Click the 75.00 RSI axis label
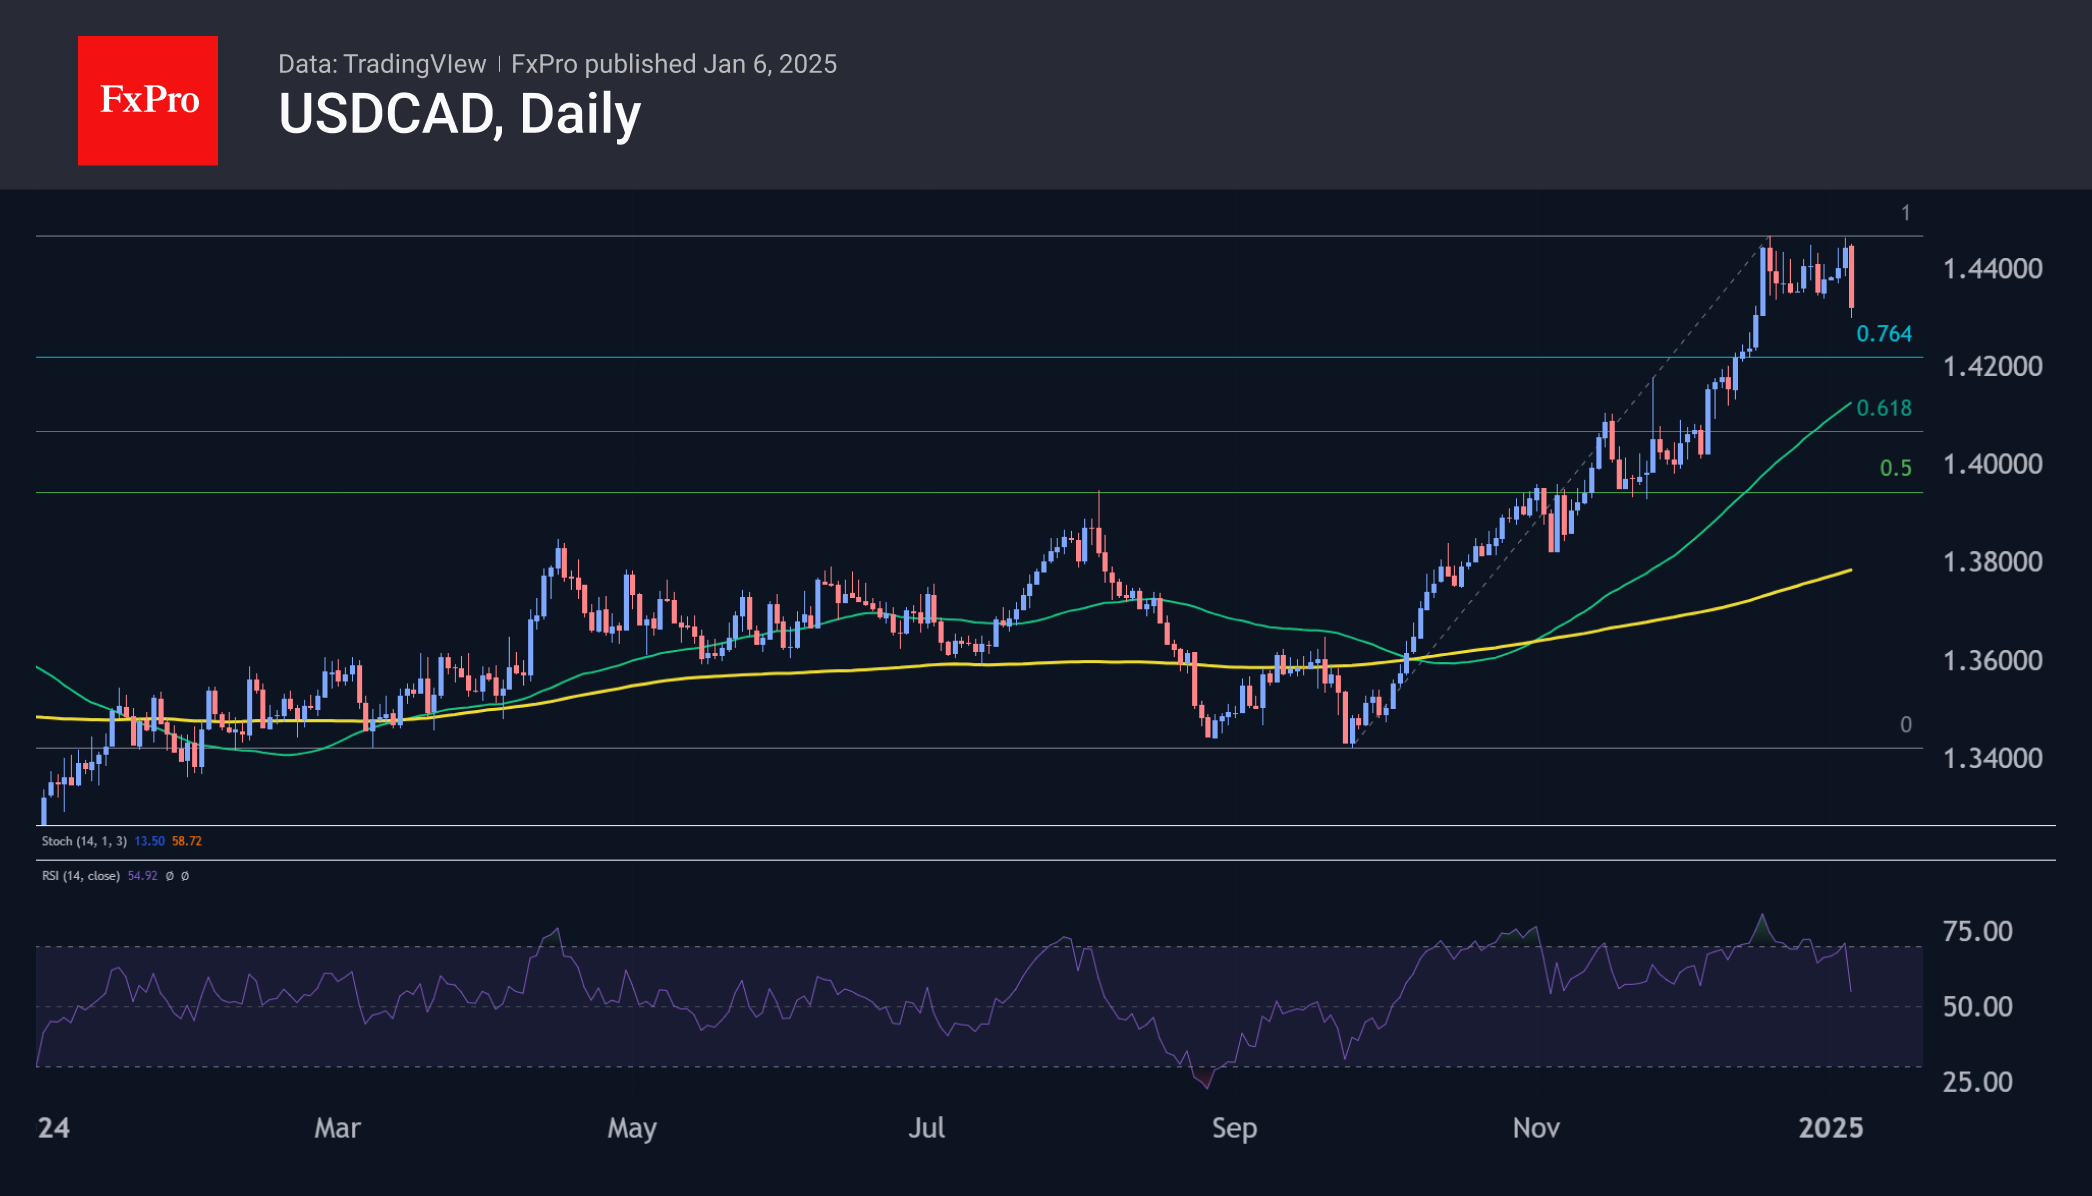This screenshot has width=2092, height=1196. click(x=1976, y=931)
